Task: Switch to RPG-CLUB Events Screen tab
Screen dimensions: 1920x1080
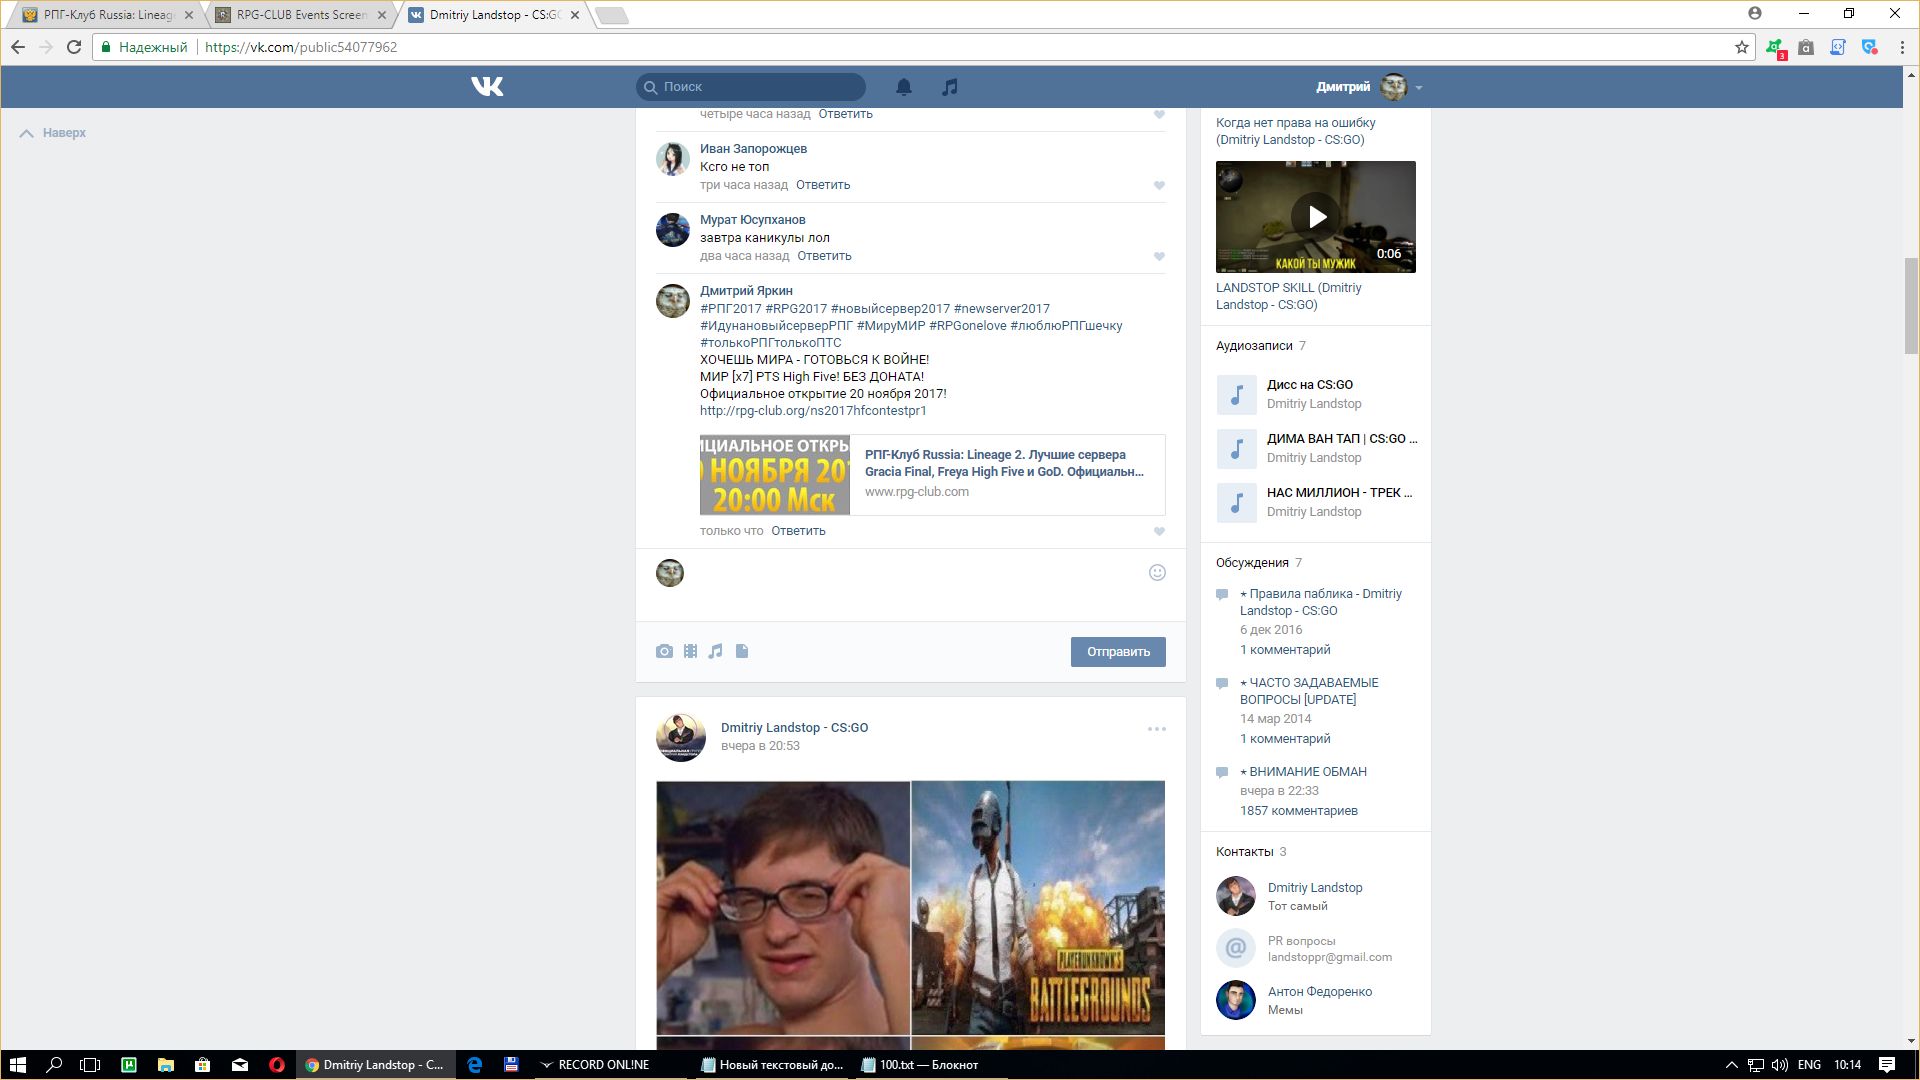Action: [301, 15]
